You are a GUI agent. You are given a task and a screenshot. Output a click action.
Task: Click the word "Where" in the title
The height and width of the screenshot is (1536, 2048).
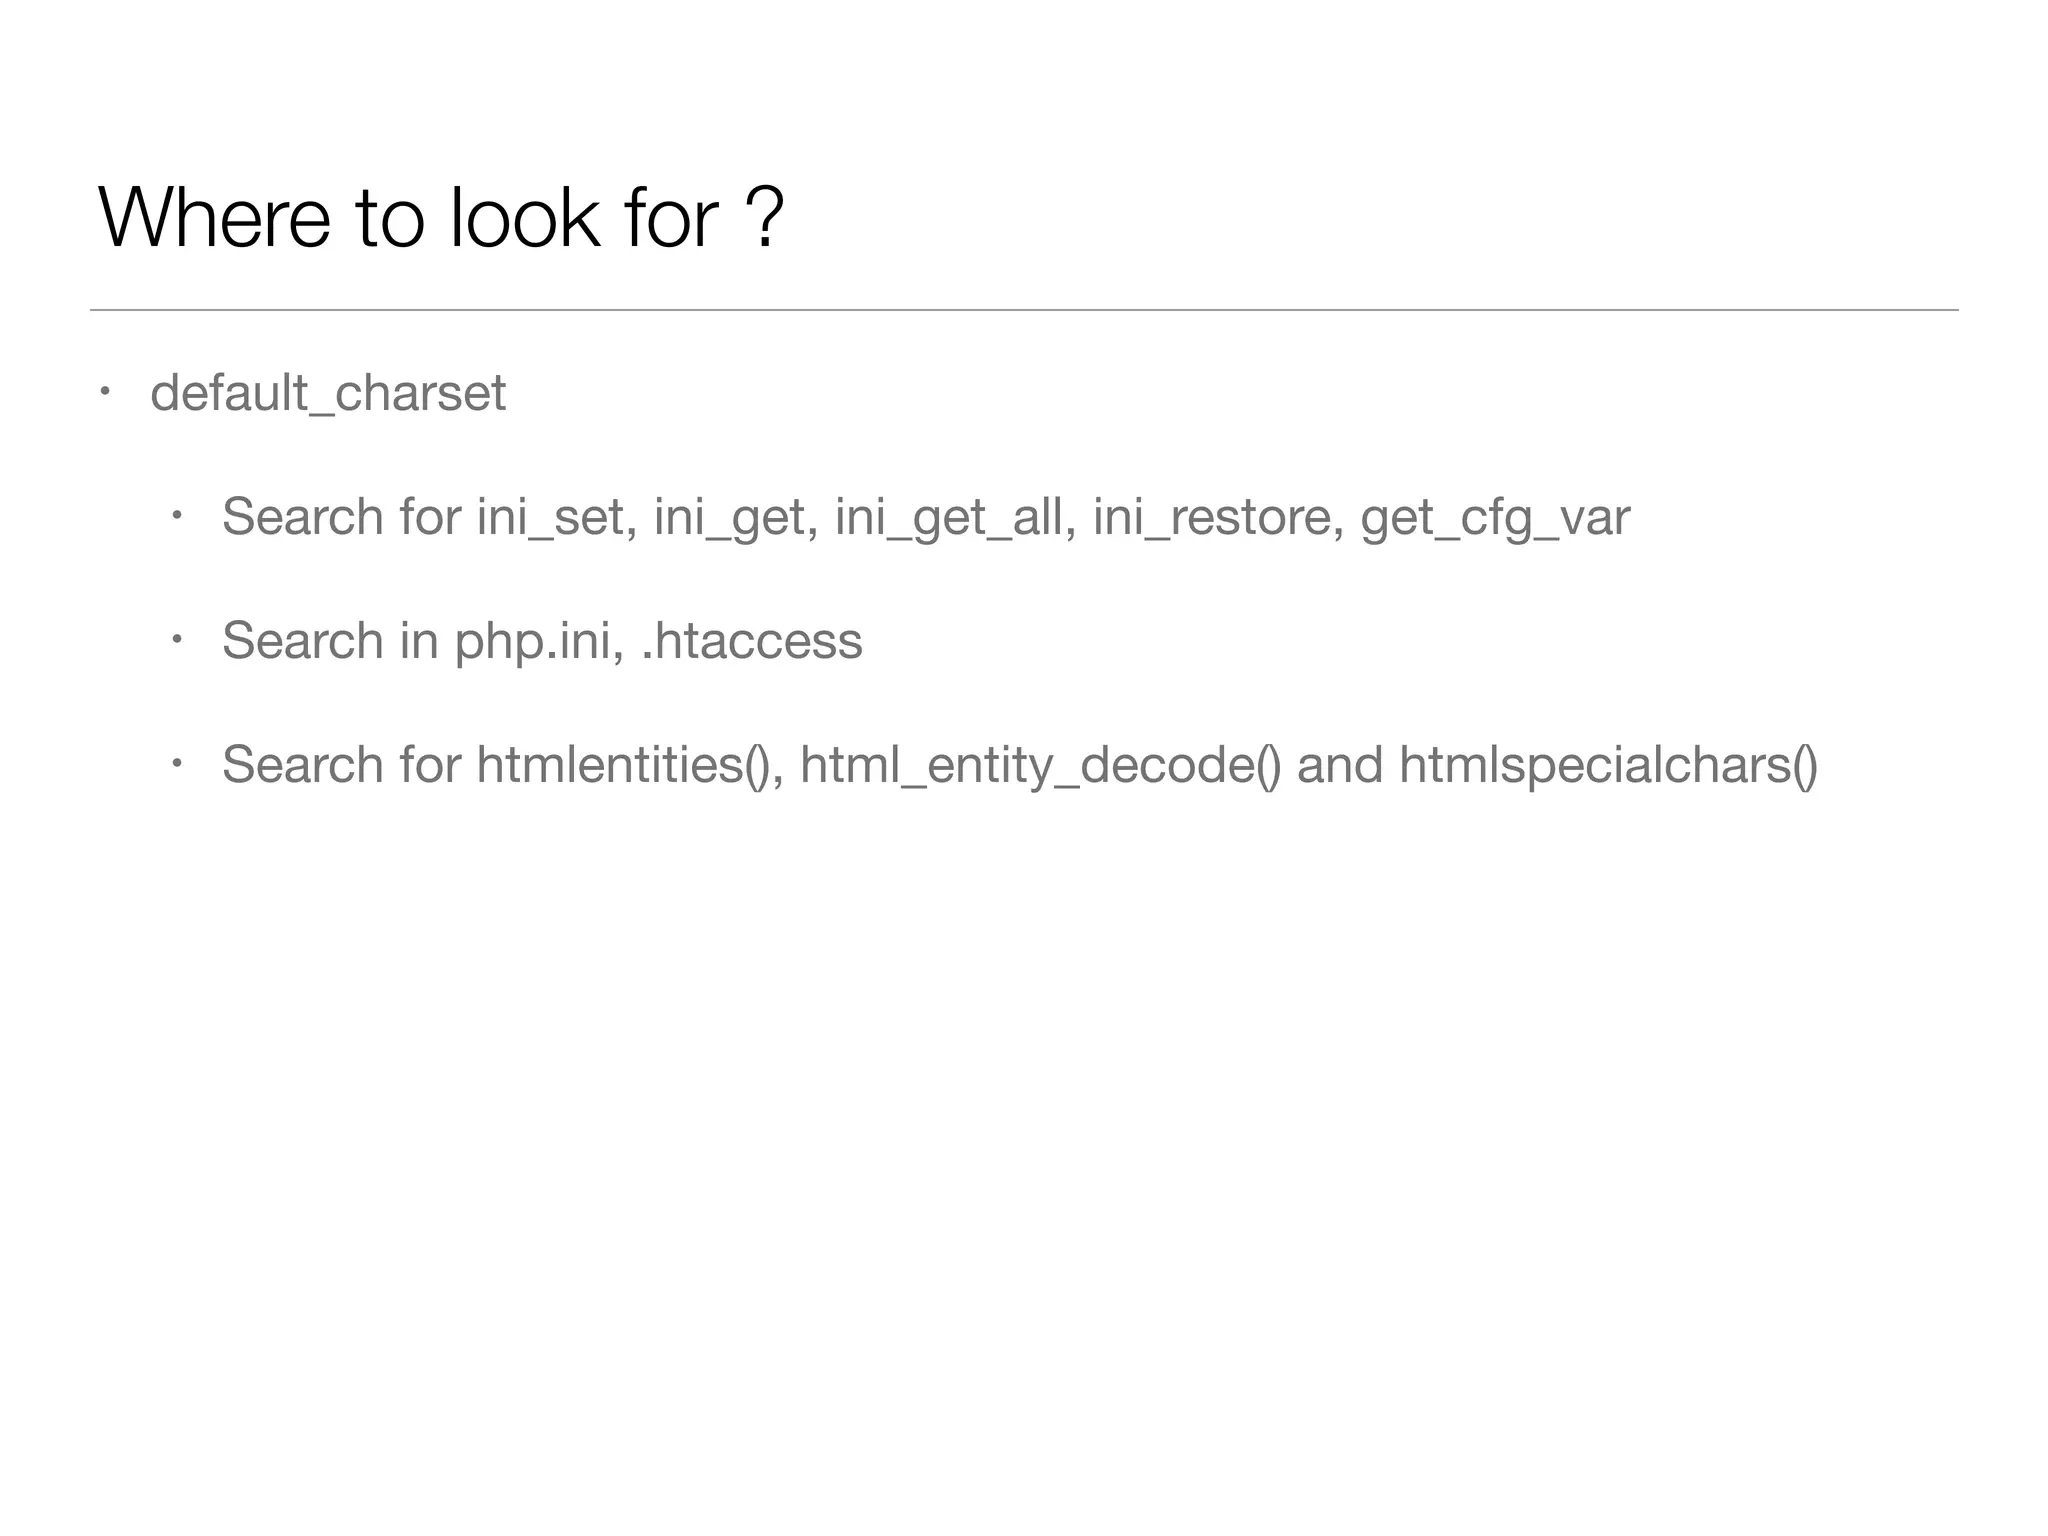(214, 217)
